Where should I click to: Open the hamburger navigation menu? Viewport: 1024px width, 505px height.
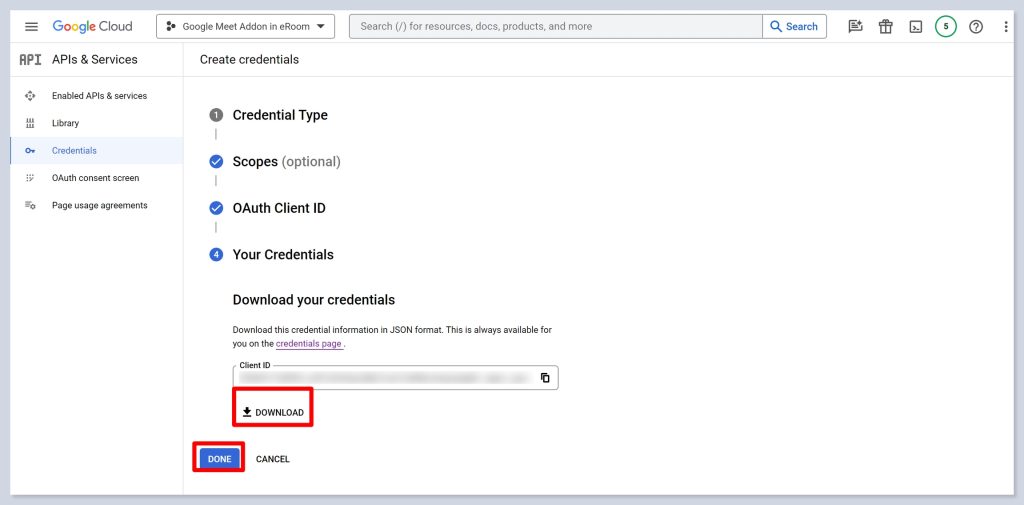pos(31,26)
